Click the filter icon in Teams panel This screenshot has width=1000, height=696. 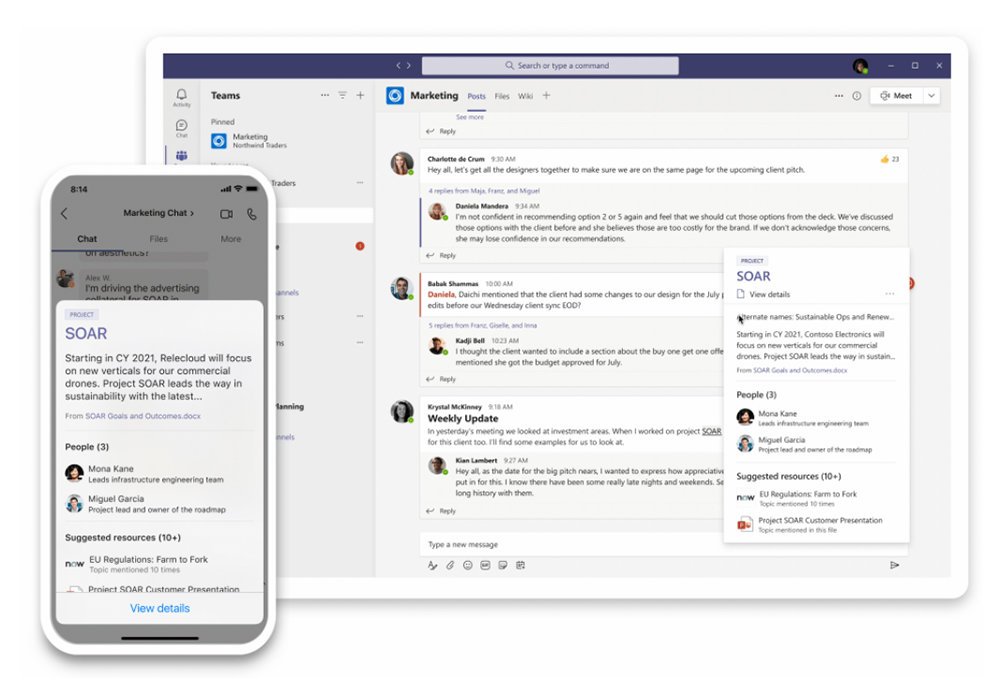342,95
